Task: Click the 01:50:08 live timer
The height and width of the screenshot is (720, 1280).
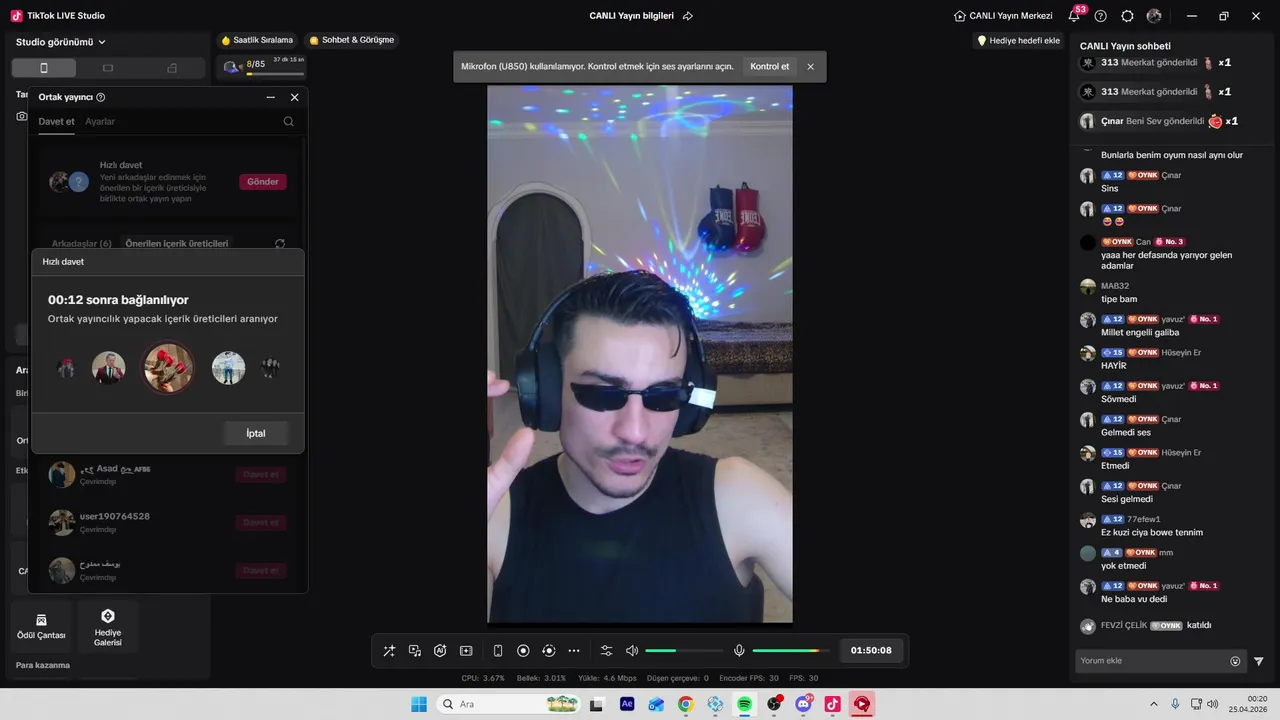Action: click(871, 651)
